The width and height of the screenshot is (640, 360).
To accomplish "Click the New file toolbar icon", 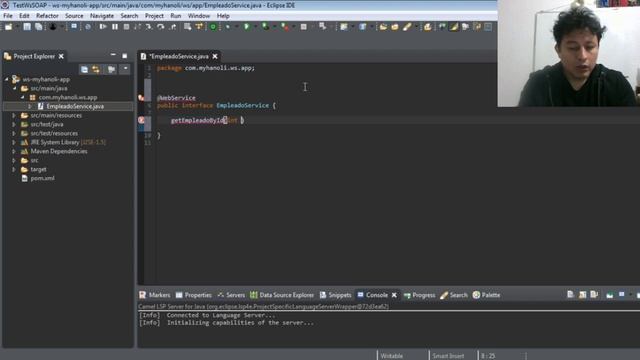I will coord(8,27).
